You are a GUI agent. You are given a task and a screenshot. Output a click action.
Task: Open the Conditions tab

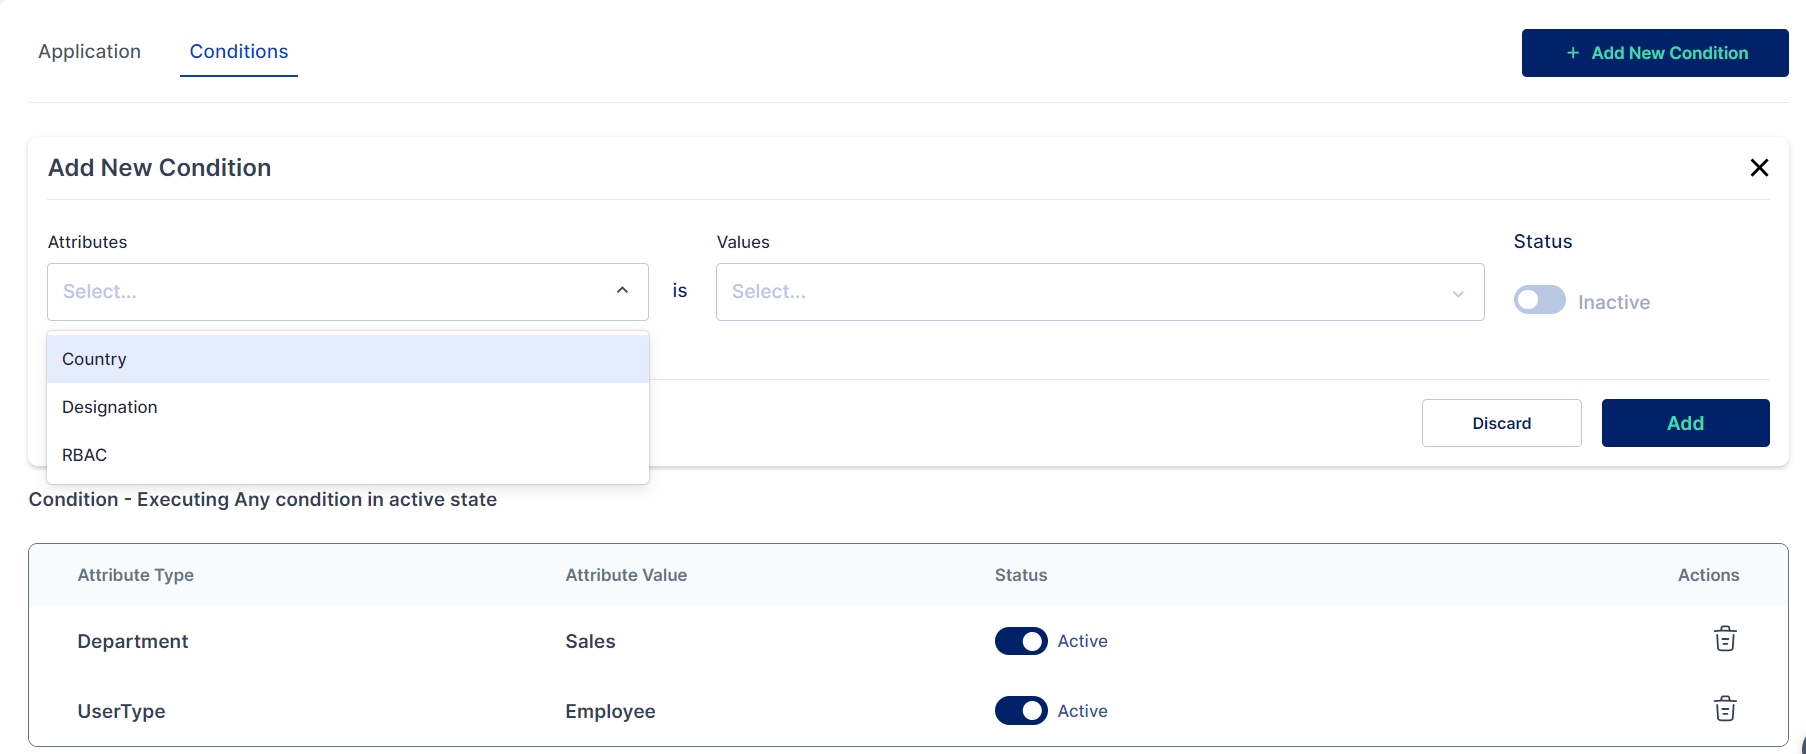click(239, 52)
